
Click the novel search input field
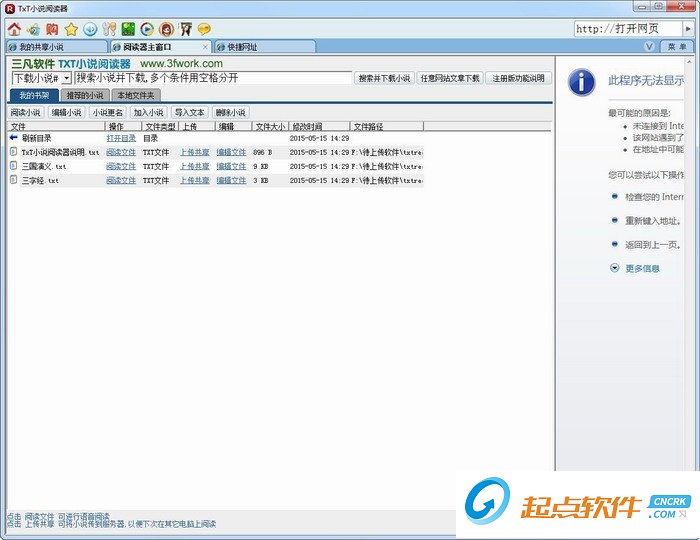213,78
